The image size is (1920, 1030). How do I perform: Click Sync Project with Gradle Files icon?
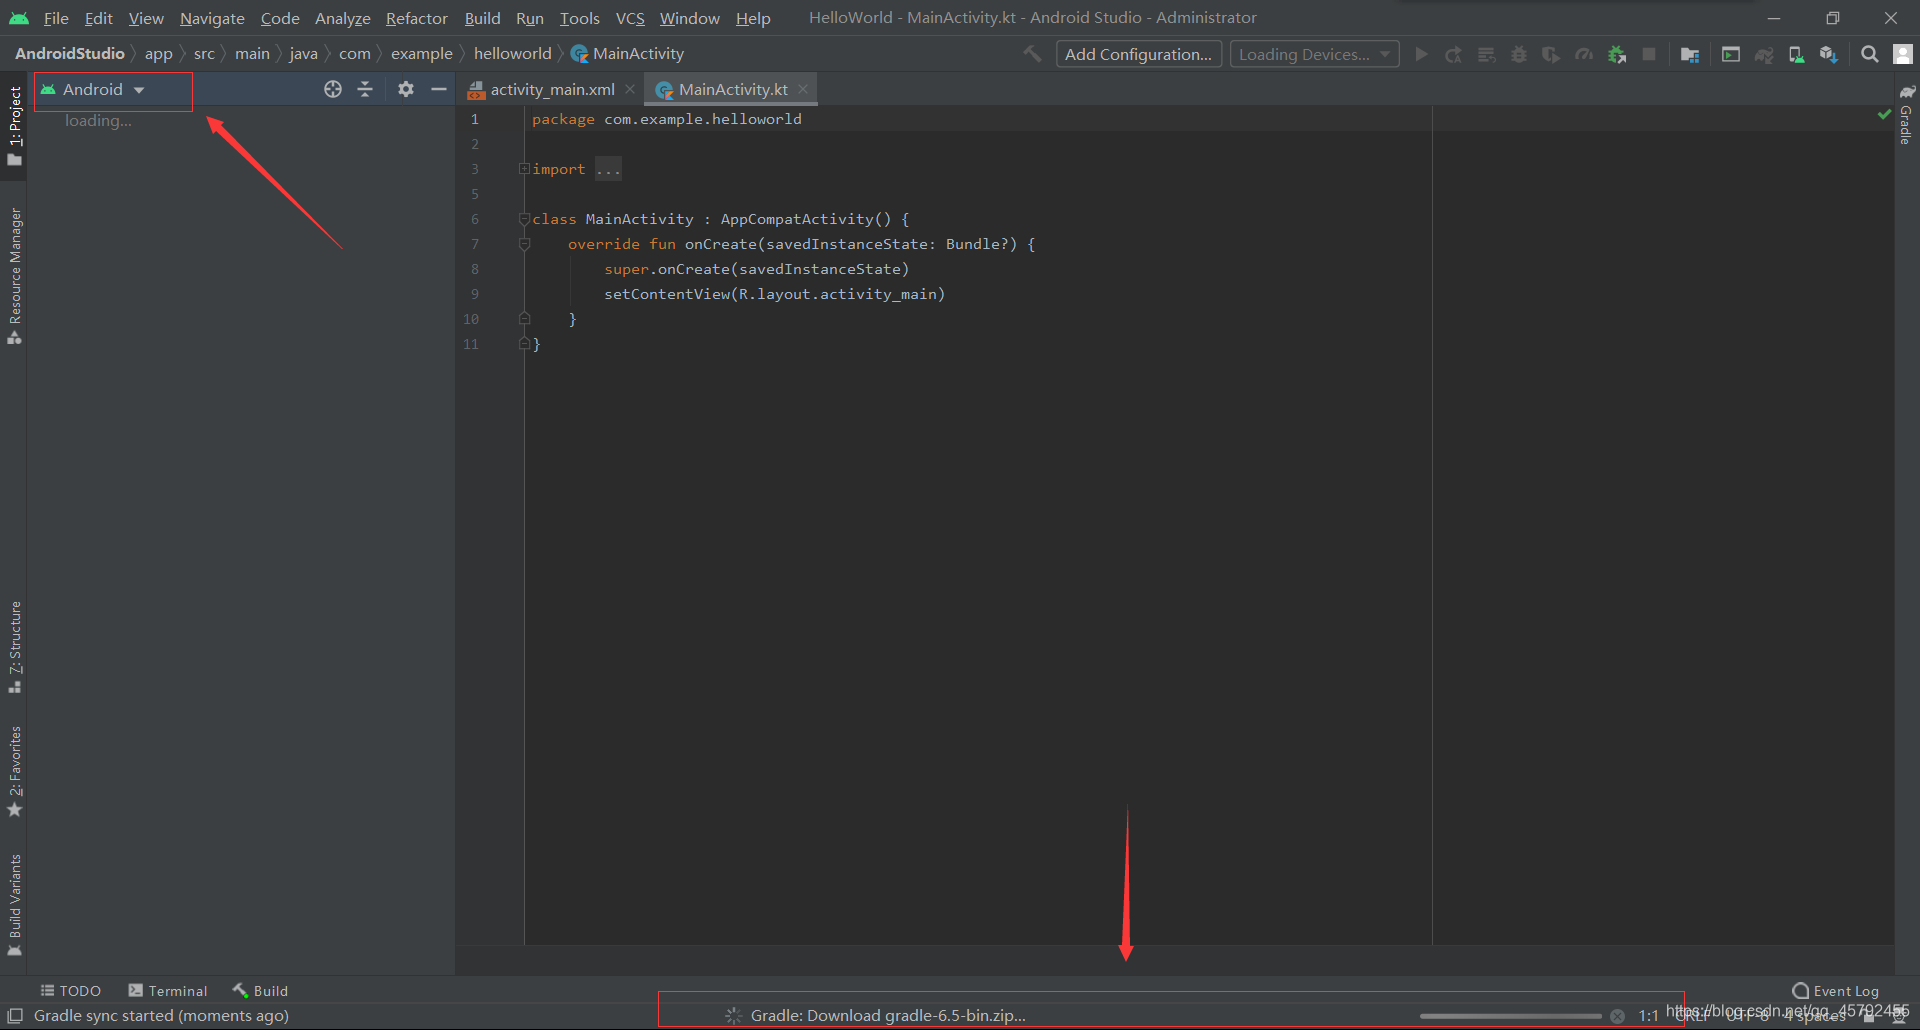(1764, 54)
